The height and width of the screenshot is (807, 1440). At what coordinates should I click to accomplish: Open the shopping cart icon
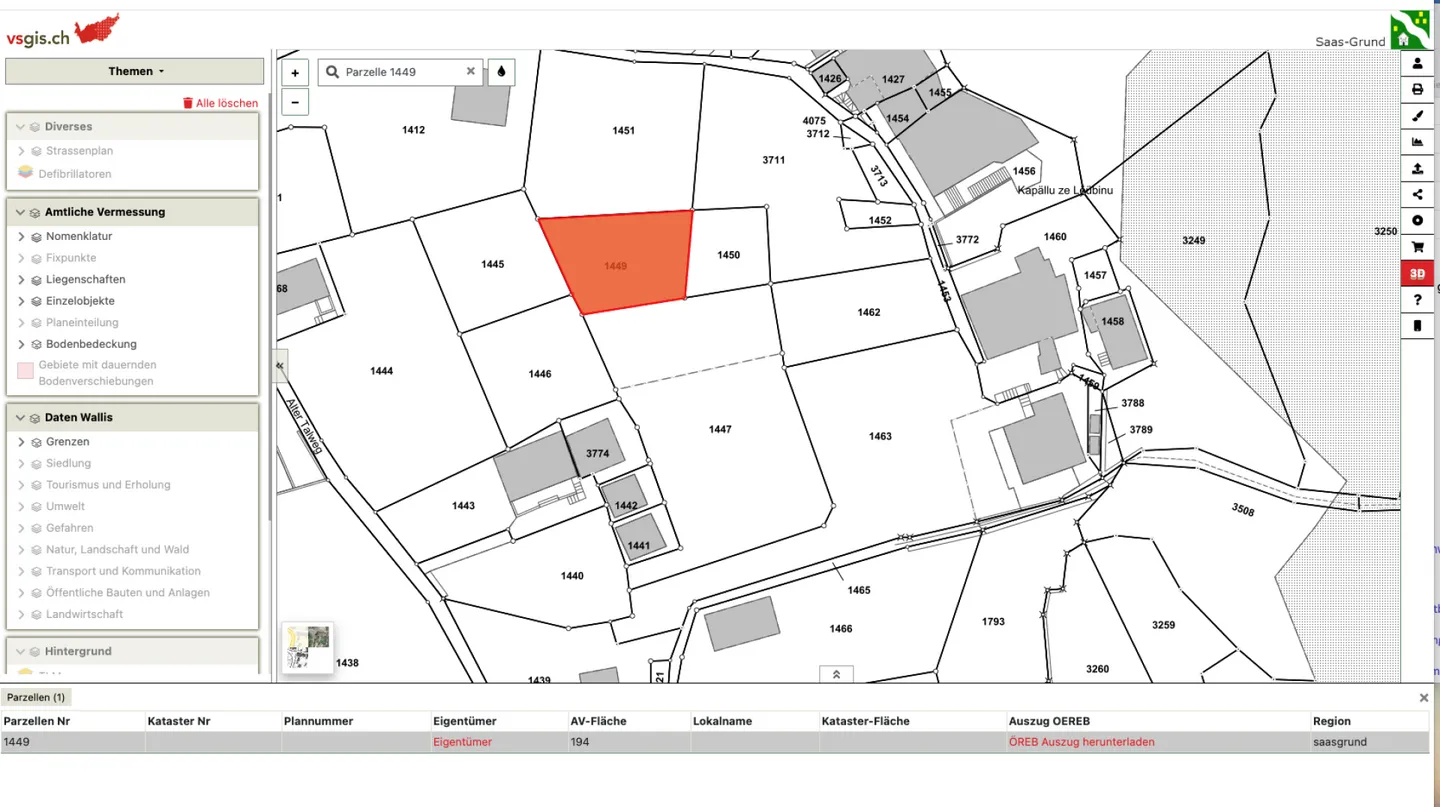coord(1417,247)
